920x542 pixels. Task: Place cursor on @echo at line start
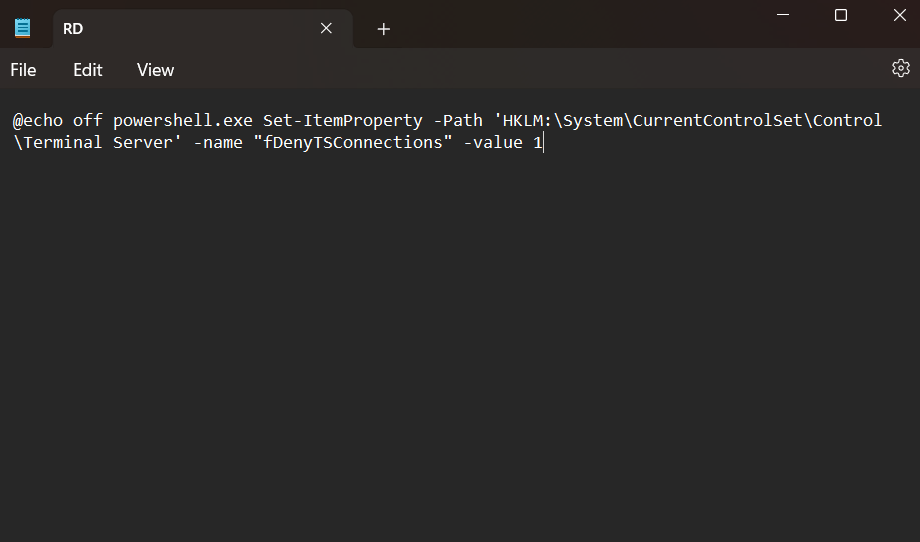pyautogui.click(x=37, y=120)
